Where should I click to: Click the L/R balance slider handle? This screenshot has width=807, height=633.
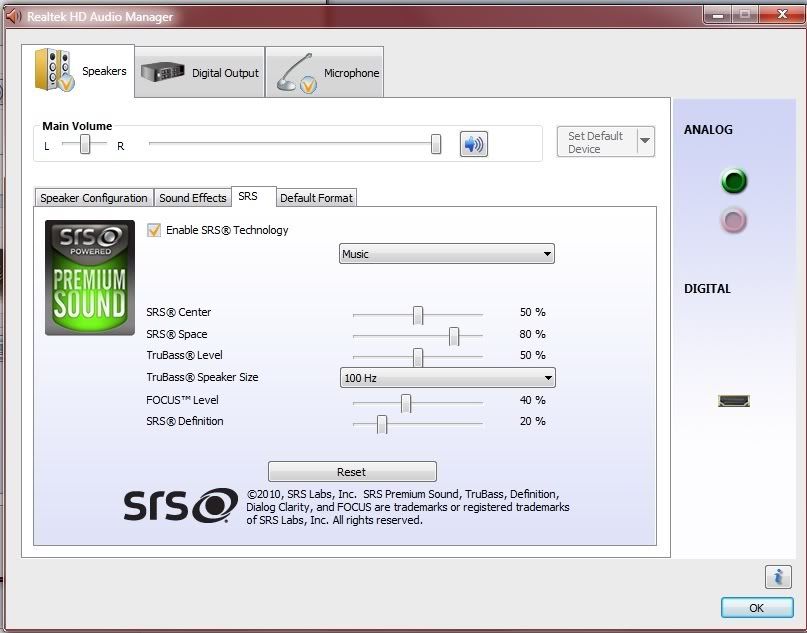click(85, 144)
